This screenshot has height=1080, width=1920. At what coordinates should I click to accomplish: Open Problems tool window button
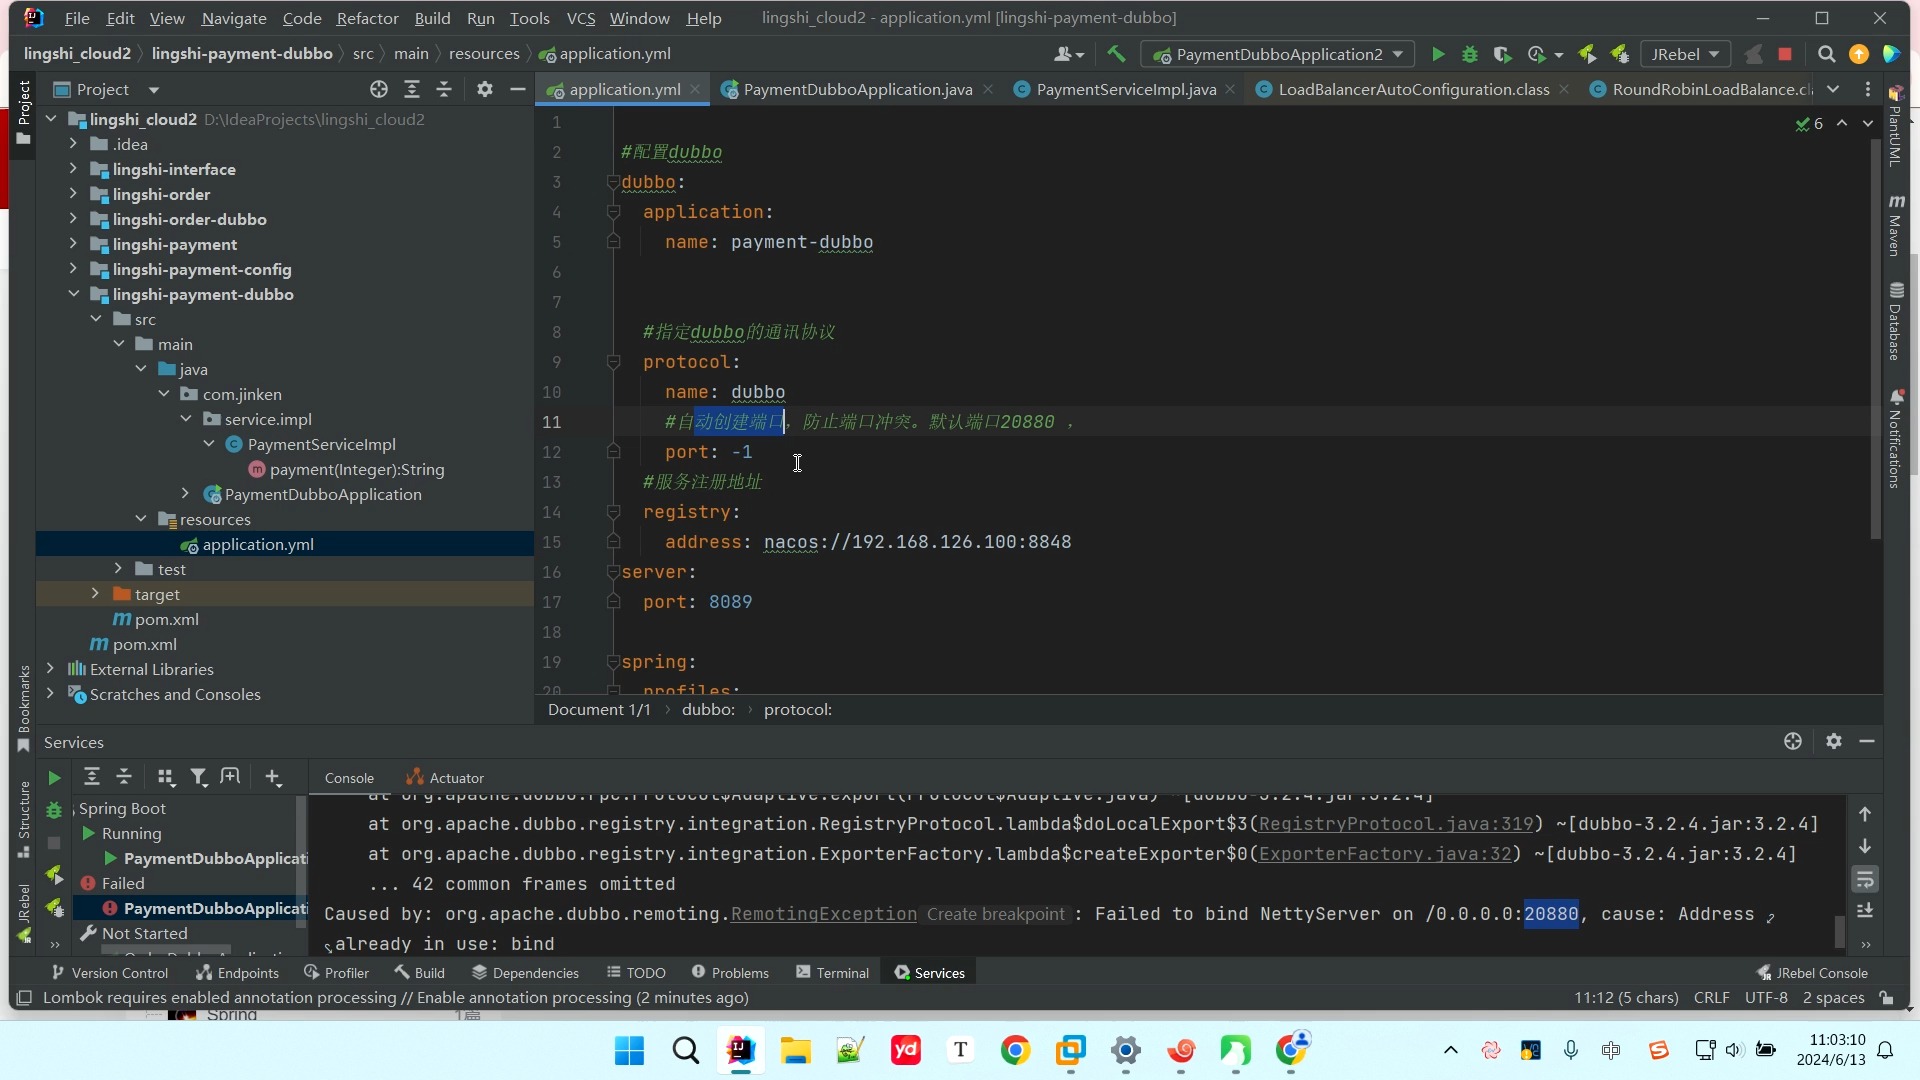point(730,972)
